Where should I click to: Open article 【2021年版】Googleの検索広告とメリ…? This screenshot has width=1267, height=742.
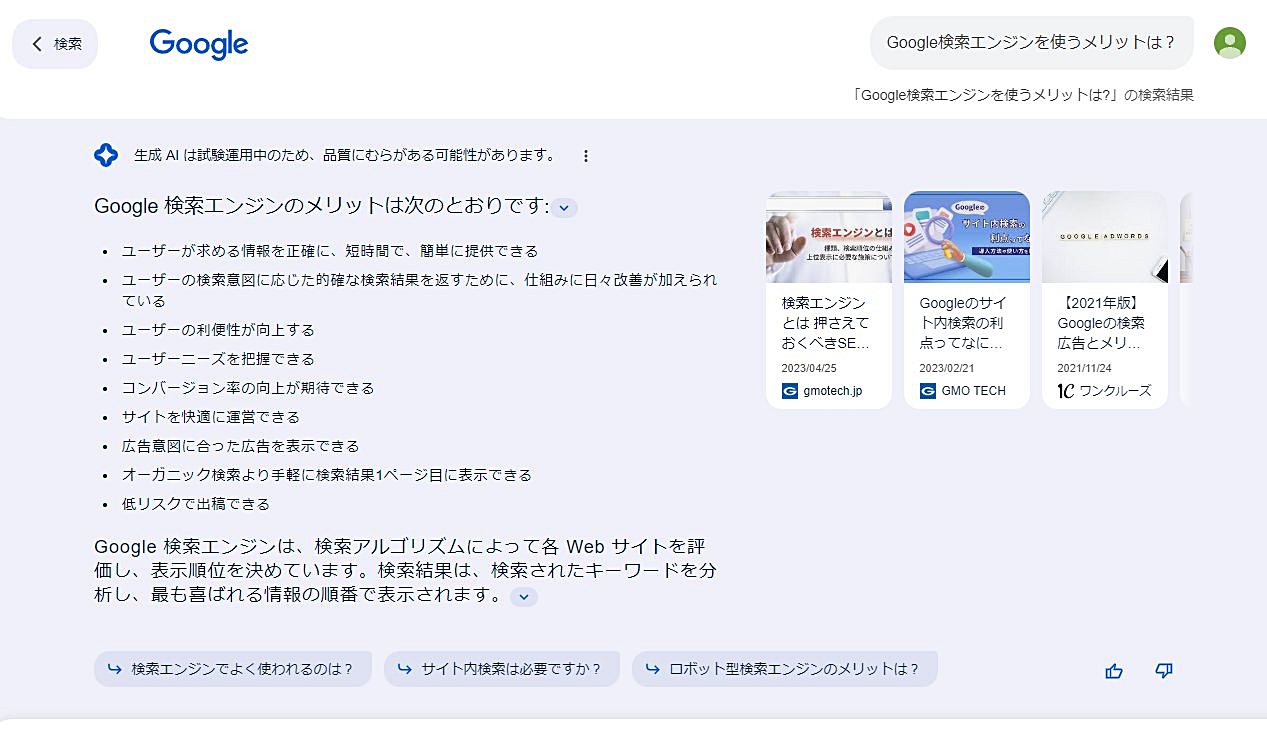tap(1101, 323)
